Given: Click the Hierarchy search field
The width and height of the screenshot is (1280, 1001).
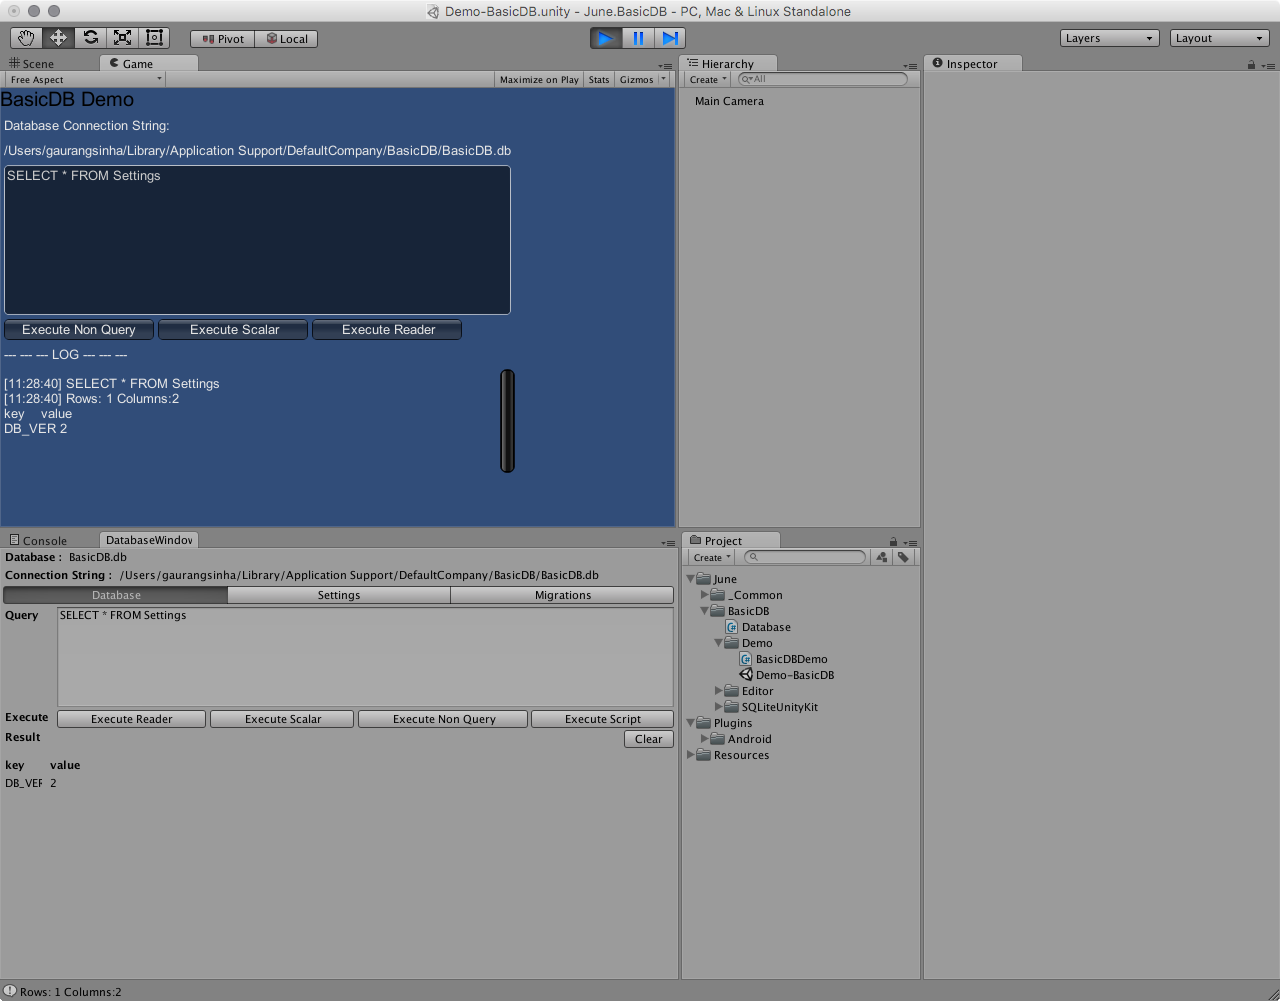Looking at the screenshot, I should 823,79.
